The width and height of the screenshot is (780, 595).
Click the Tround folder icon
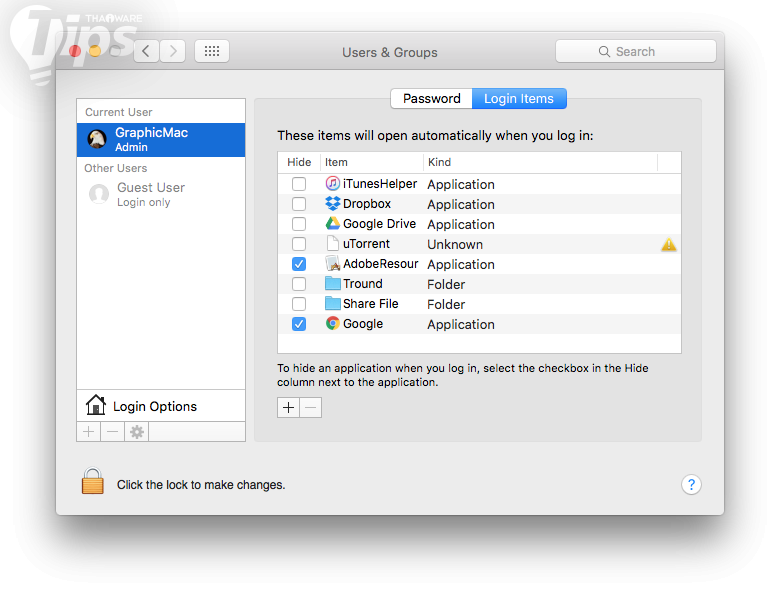pos(332,284)
